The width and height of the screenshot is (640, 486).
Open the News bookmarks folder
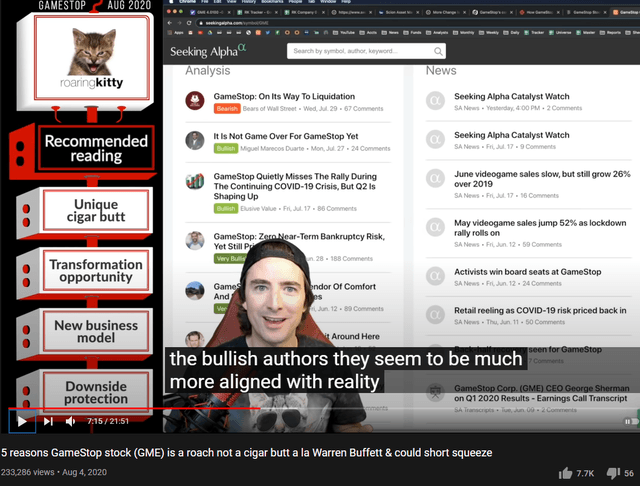[x=390, y=33]
